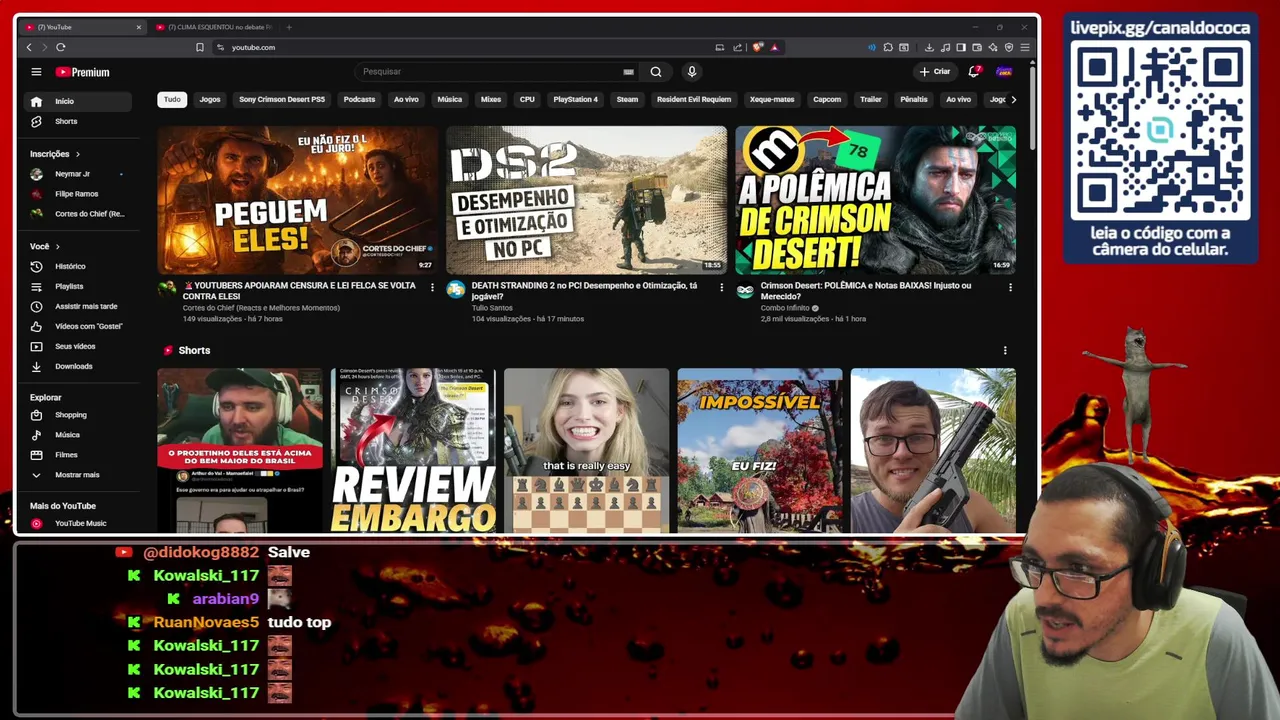The image size is (1280, 720).
Task: Select the PlayStation 4 chip
Action: point(575,99)
